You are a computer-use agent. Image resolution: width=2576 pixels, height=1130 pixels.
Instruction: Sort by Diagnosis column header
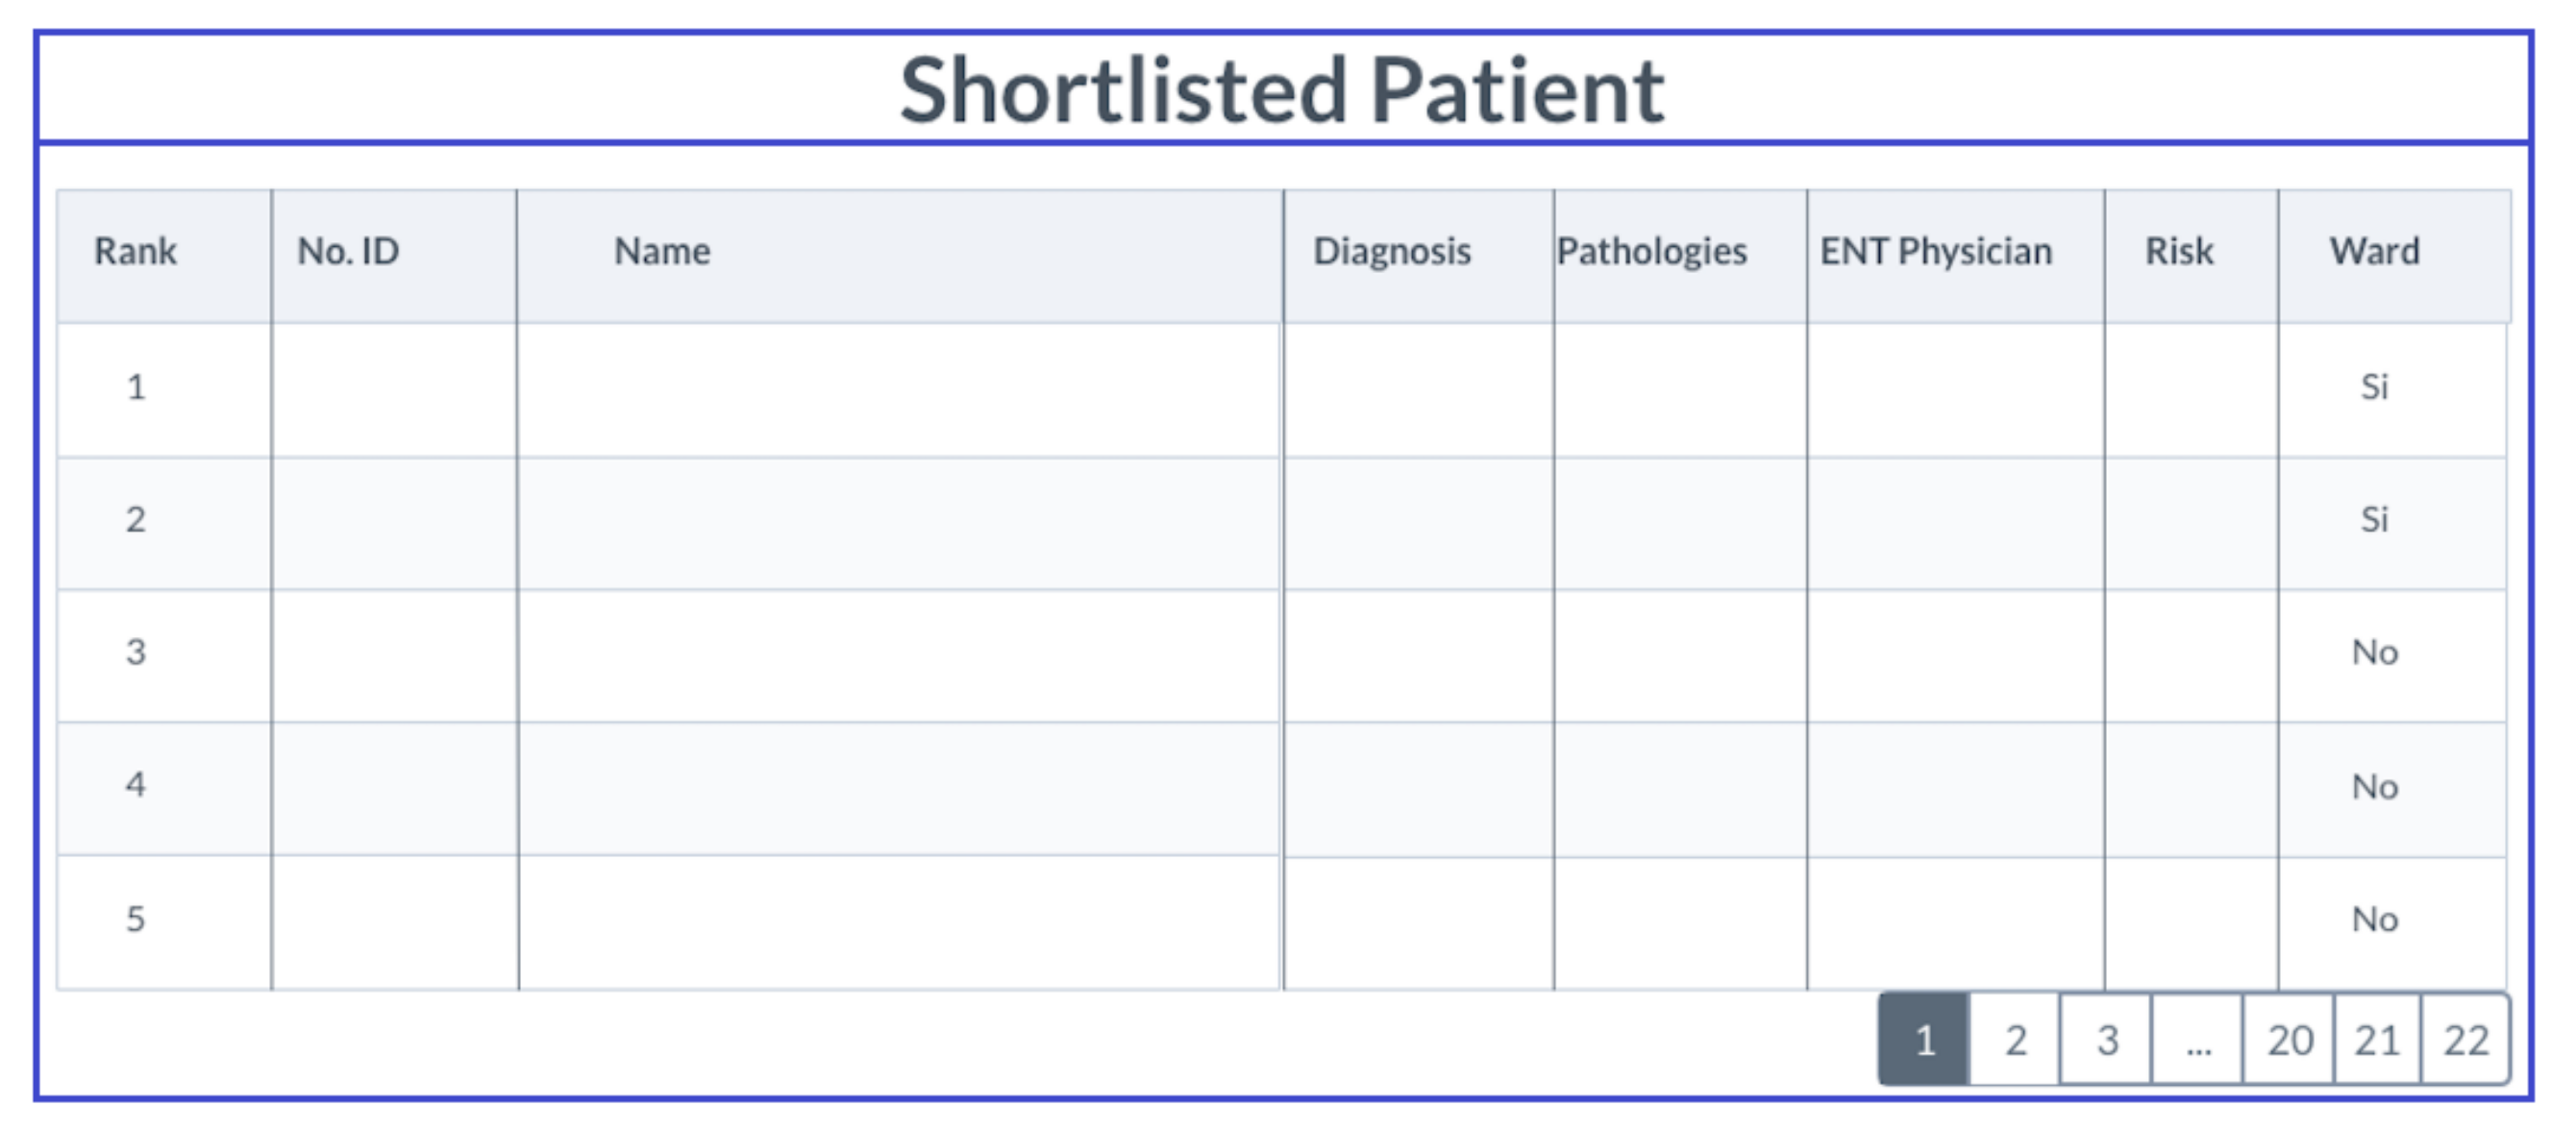1392,251
